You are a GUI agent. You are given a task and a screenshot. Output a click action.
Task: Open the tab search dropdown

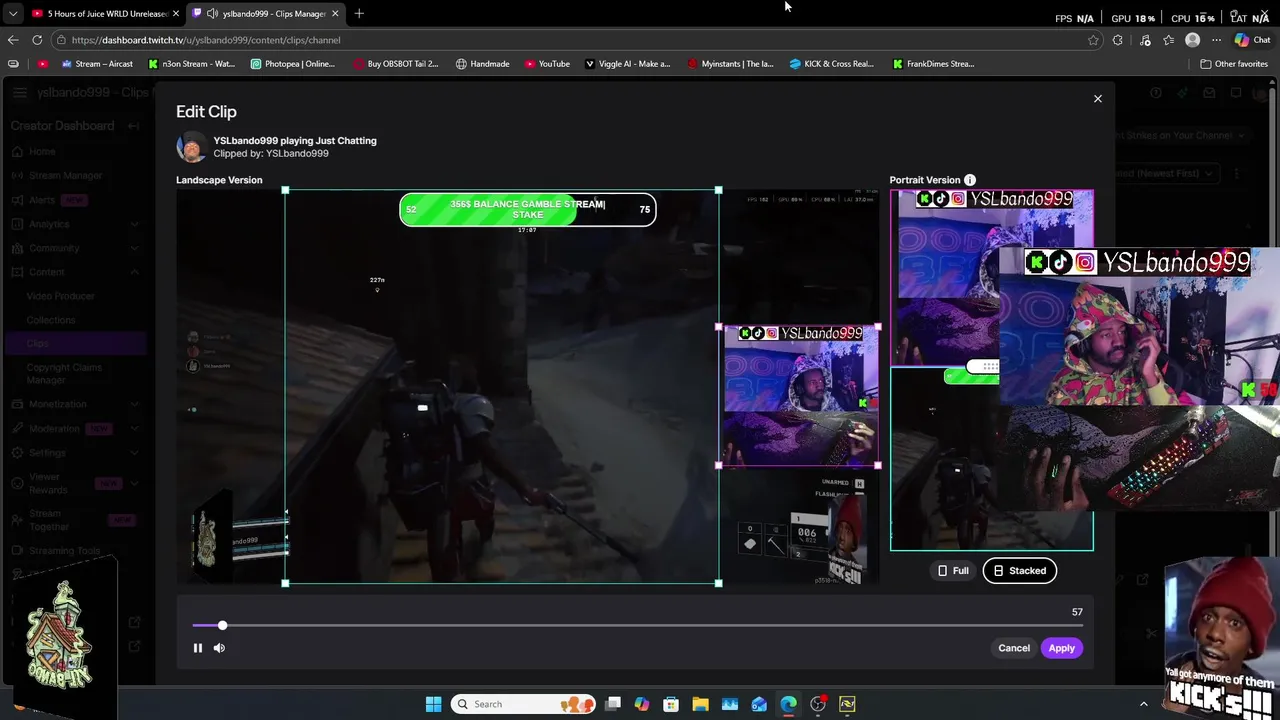(12, 13)
